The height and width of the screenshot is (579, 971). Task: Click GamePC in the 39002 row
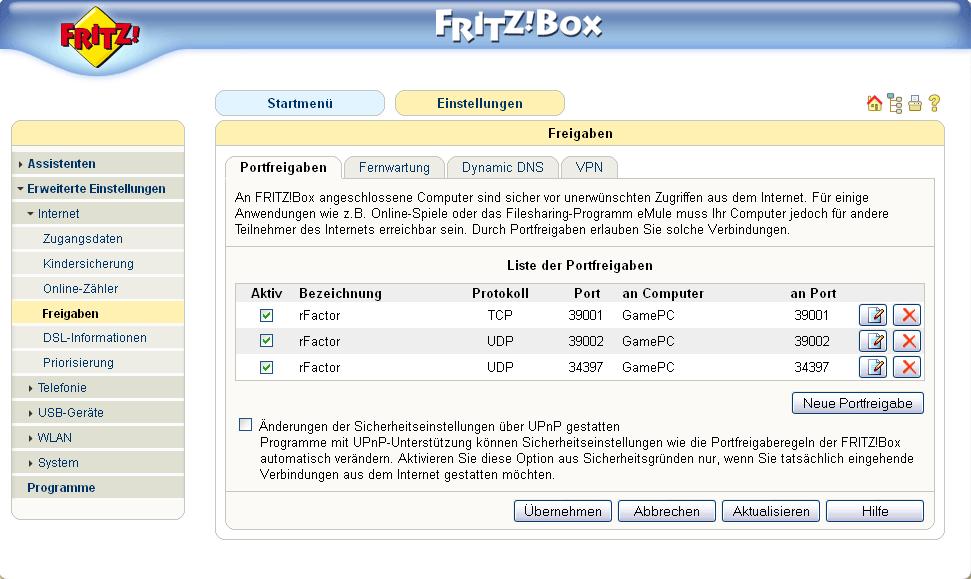coord(648,341)
